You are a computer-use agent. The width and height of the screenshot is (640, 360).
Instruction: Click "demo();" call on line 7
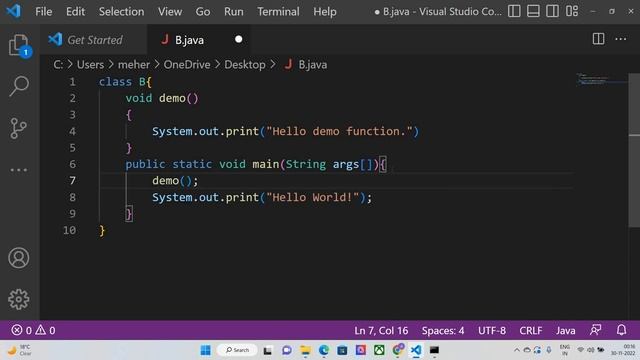175,181
